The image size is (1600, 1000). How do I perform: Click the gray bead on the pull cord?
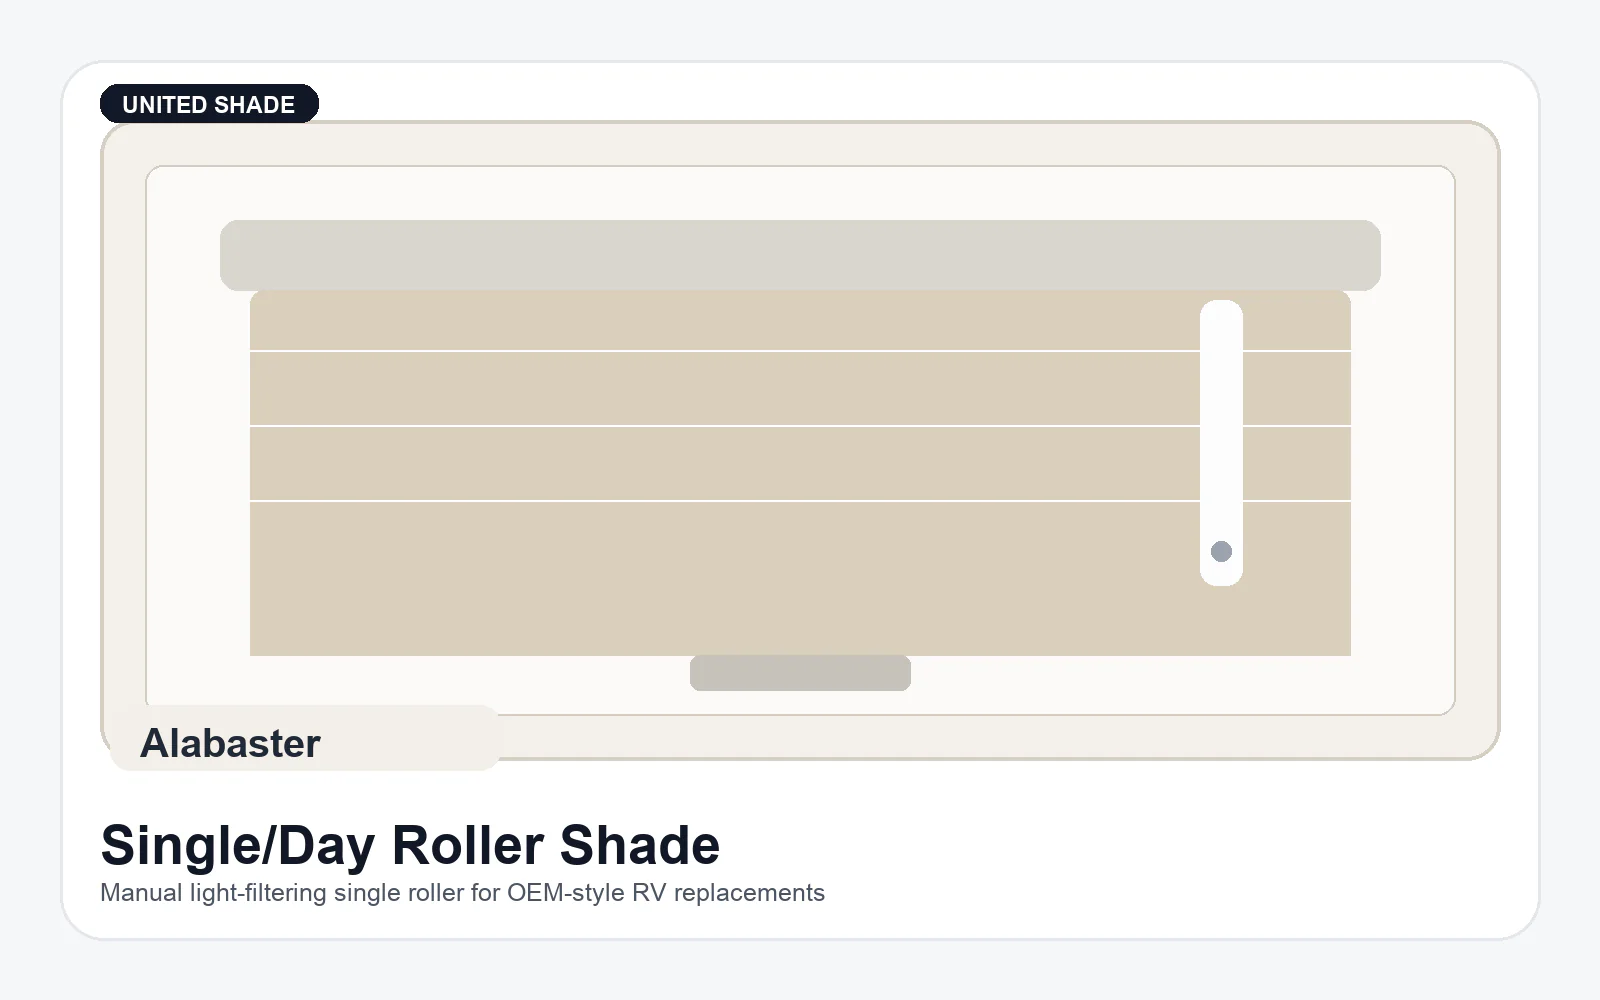tap(1221, 551)
